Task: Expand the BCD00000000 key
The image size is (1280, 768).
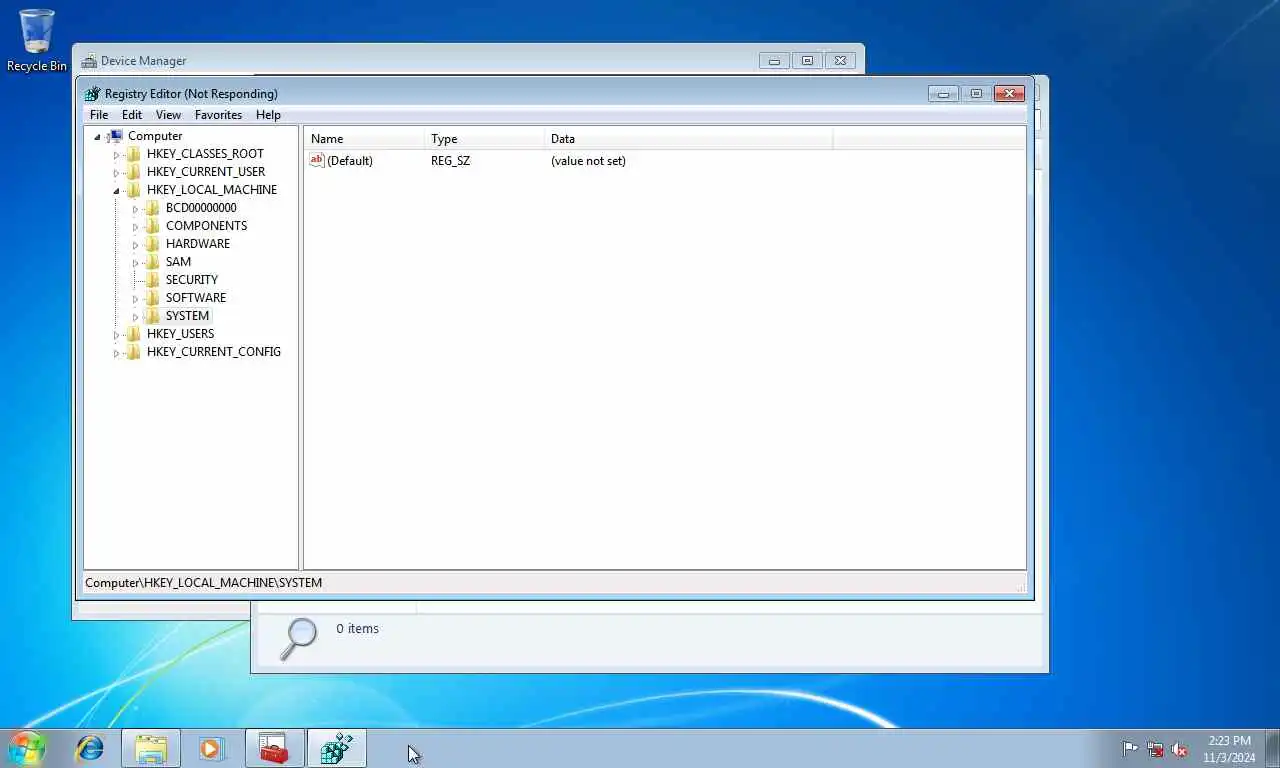Action: click(x=135, y=209)
